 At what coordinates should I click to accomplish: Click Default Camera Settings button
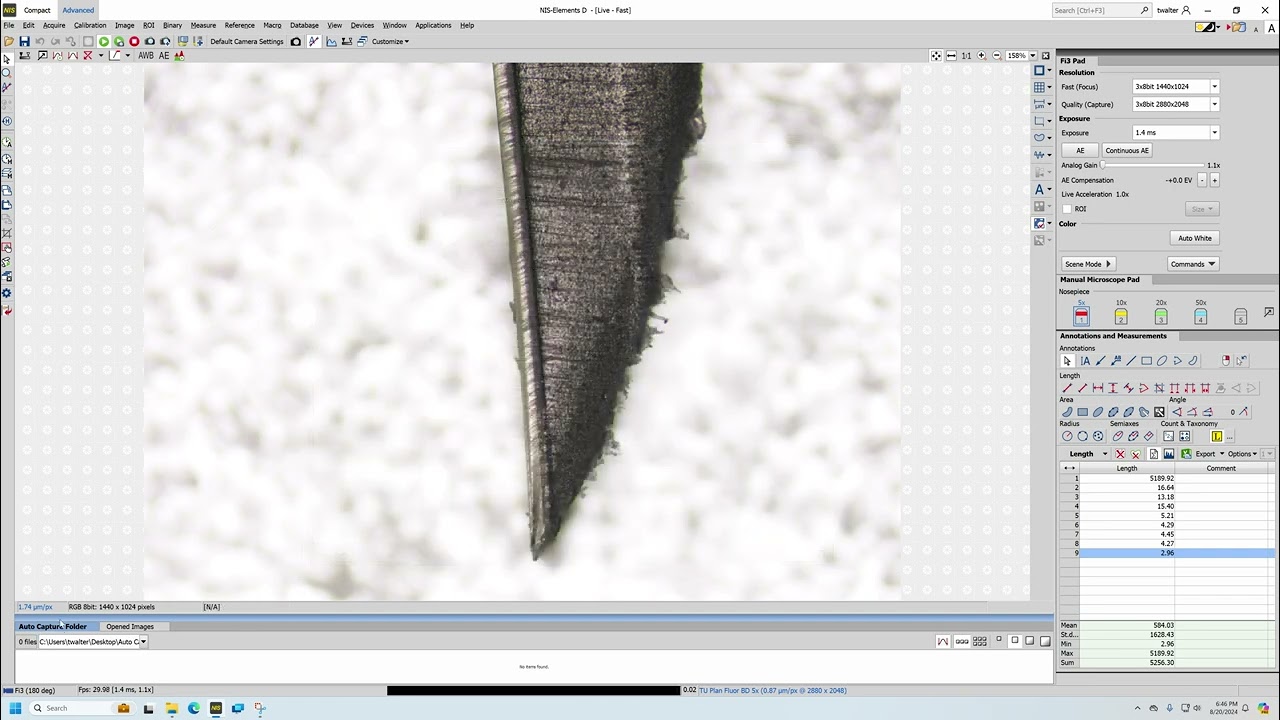[x=247, y=42]
